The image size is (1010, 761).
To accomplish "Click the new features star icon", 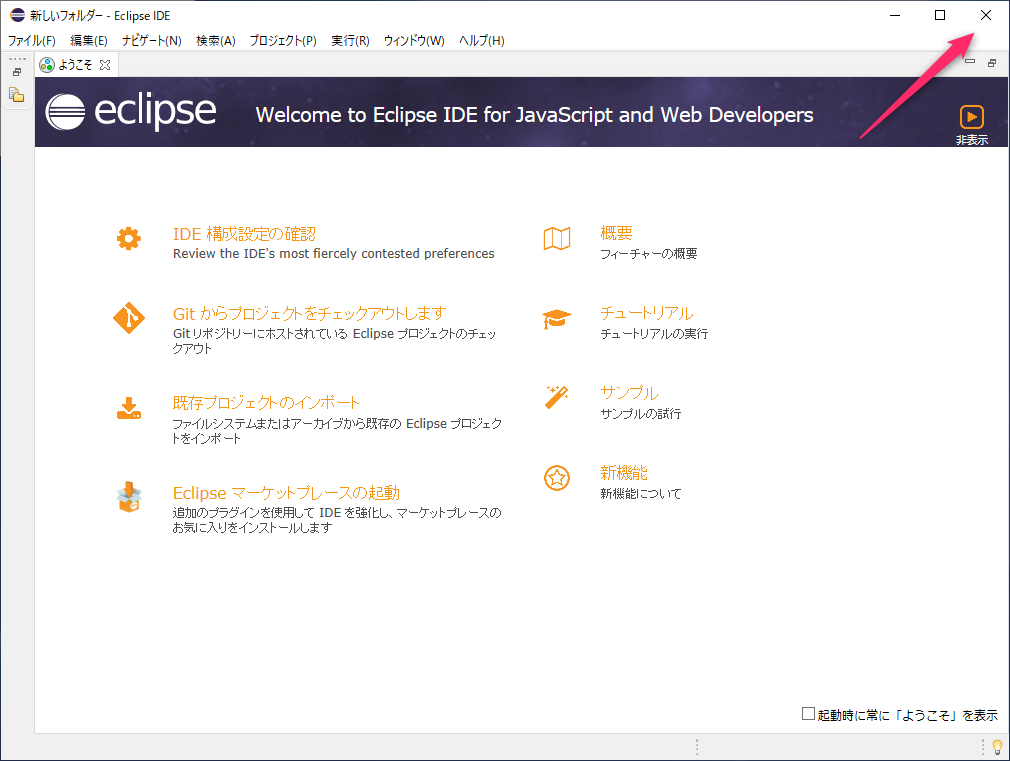I will point(557,478).
